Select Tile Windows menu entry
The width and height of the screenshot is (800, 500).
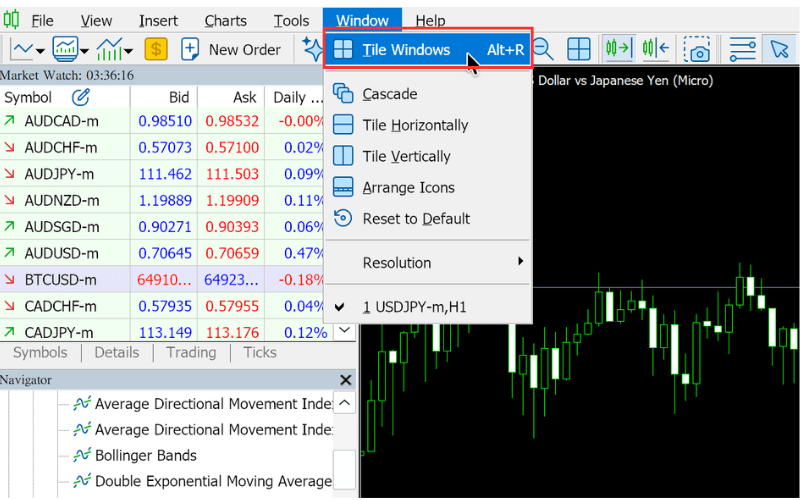pyautogui.click(x=428, y=49)
